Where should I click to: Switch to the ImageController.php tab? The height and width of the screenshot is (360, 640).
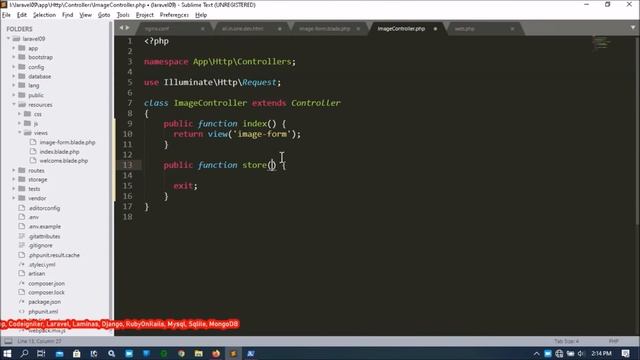pos(401,29)
